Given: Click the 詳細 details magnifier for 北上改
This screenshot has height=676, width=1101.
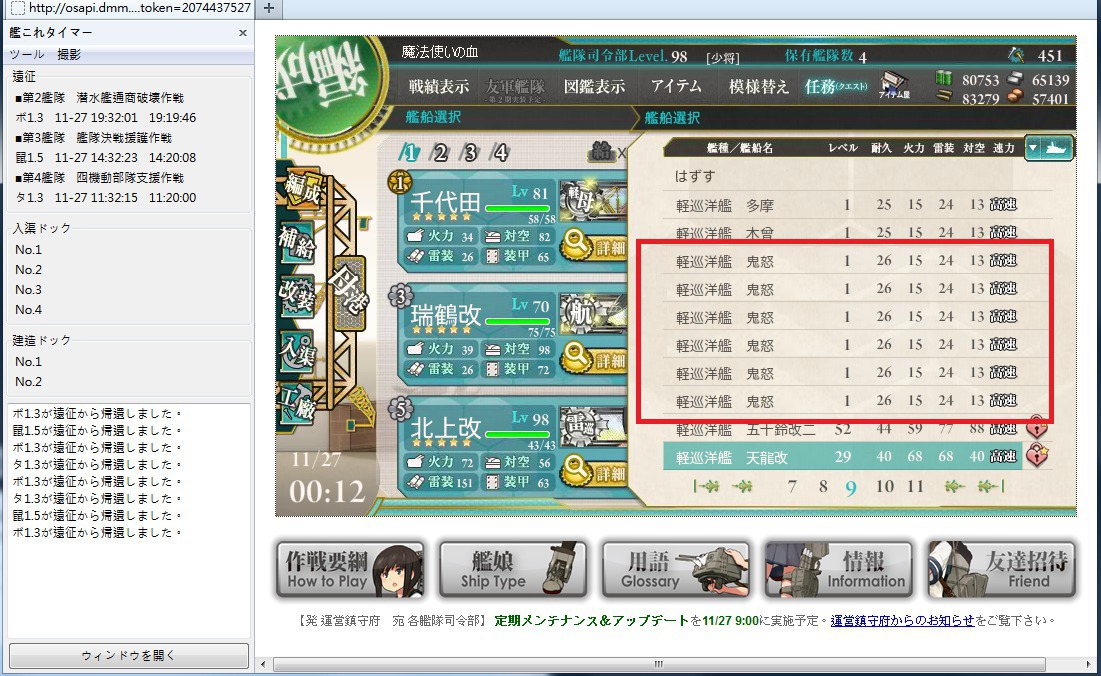Looking at the screenshot, I should click(x=593, y=472).
